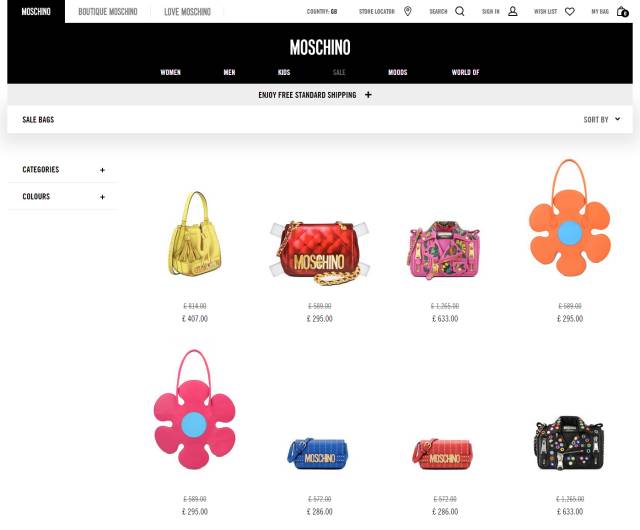
Task: Expand free standard shipping plus icon
Action: click(368, 95)
